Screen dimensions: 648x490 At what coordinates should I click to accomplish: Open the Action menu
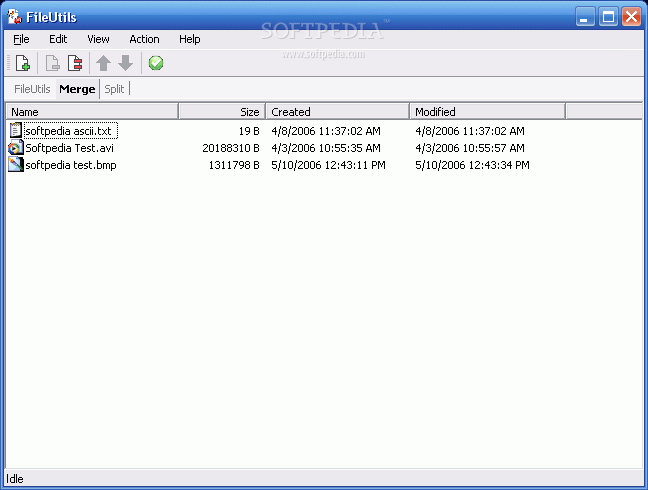click(x=144, y=39)
